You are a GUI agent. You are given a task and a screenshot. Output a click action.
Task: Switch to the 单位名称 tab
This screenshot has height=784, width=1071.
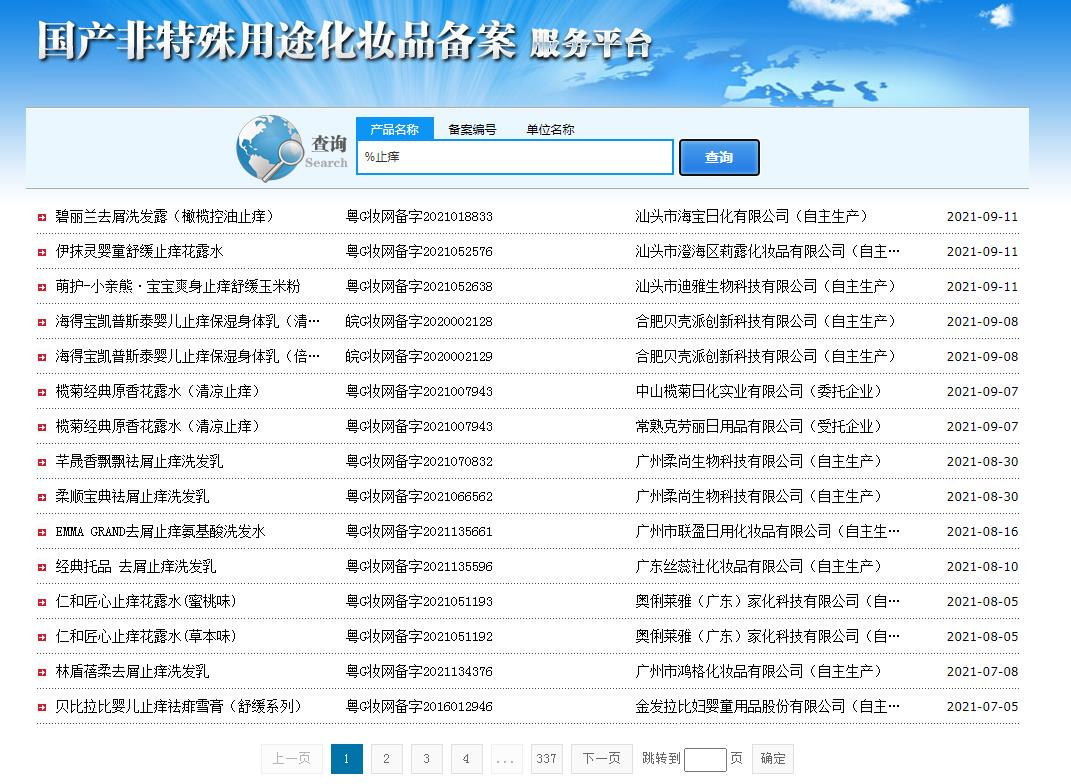550,129
